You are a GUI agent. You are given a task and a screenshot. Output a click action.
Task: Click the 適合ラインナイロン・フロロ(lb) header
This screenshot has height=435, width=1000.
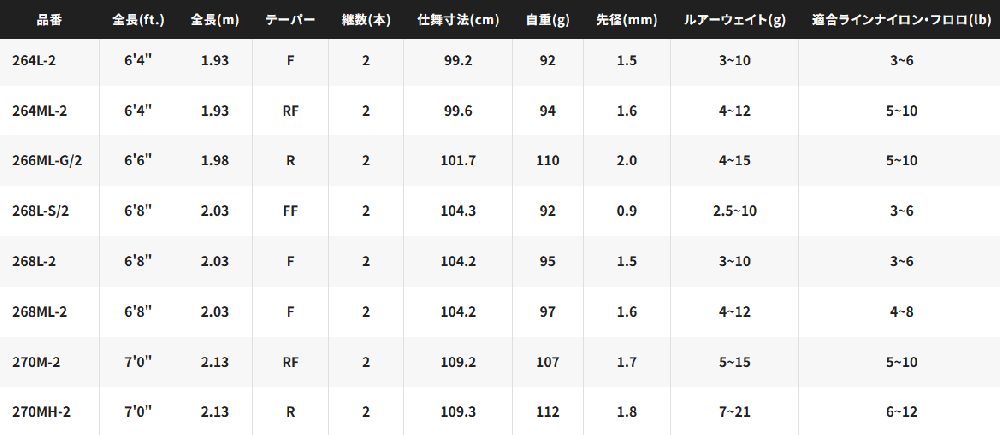[901, 19]
